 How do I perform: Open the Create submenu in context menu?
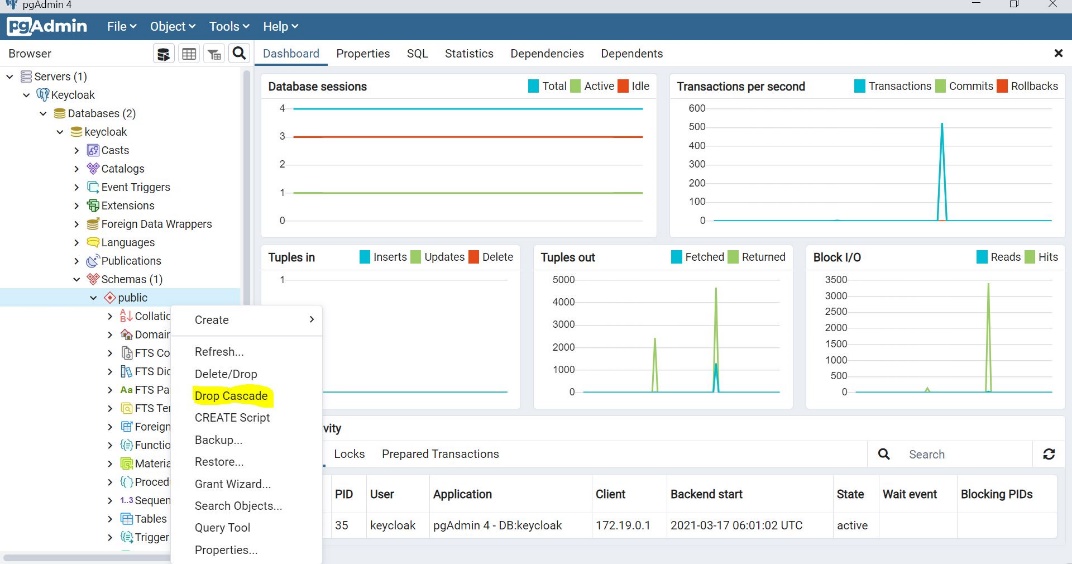(x=247, y=320)
